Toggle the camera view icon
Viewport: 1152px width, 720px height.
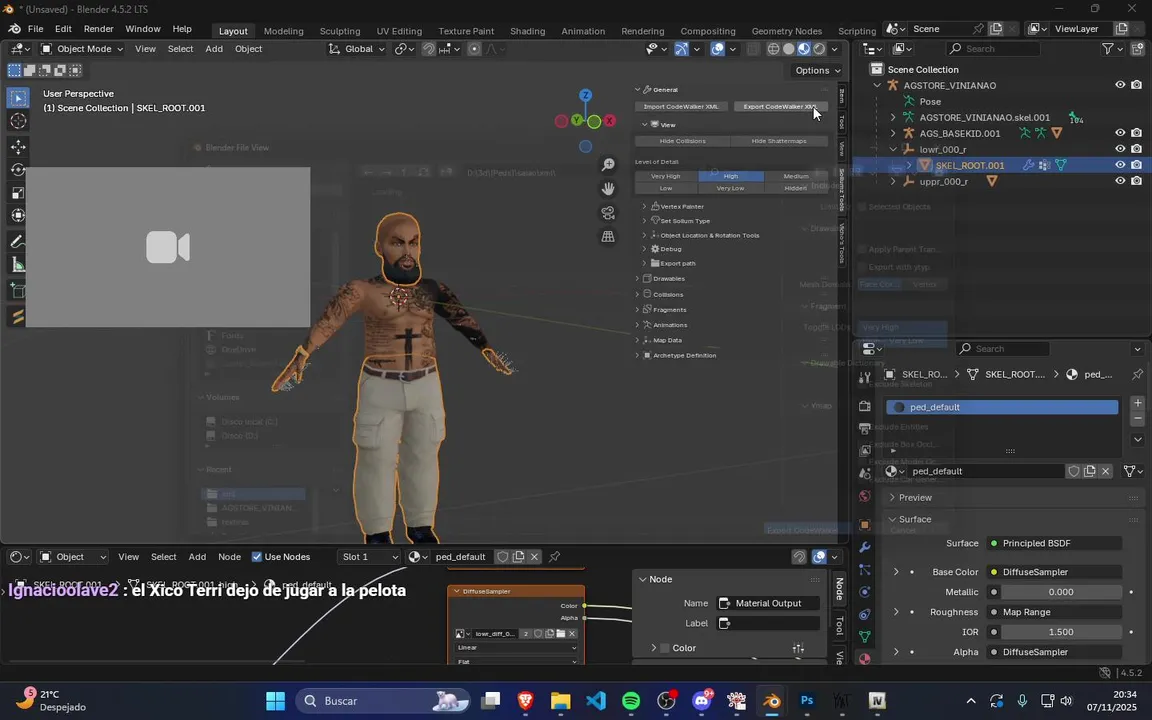pyautogui.click(x=608, y=213)
